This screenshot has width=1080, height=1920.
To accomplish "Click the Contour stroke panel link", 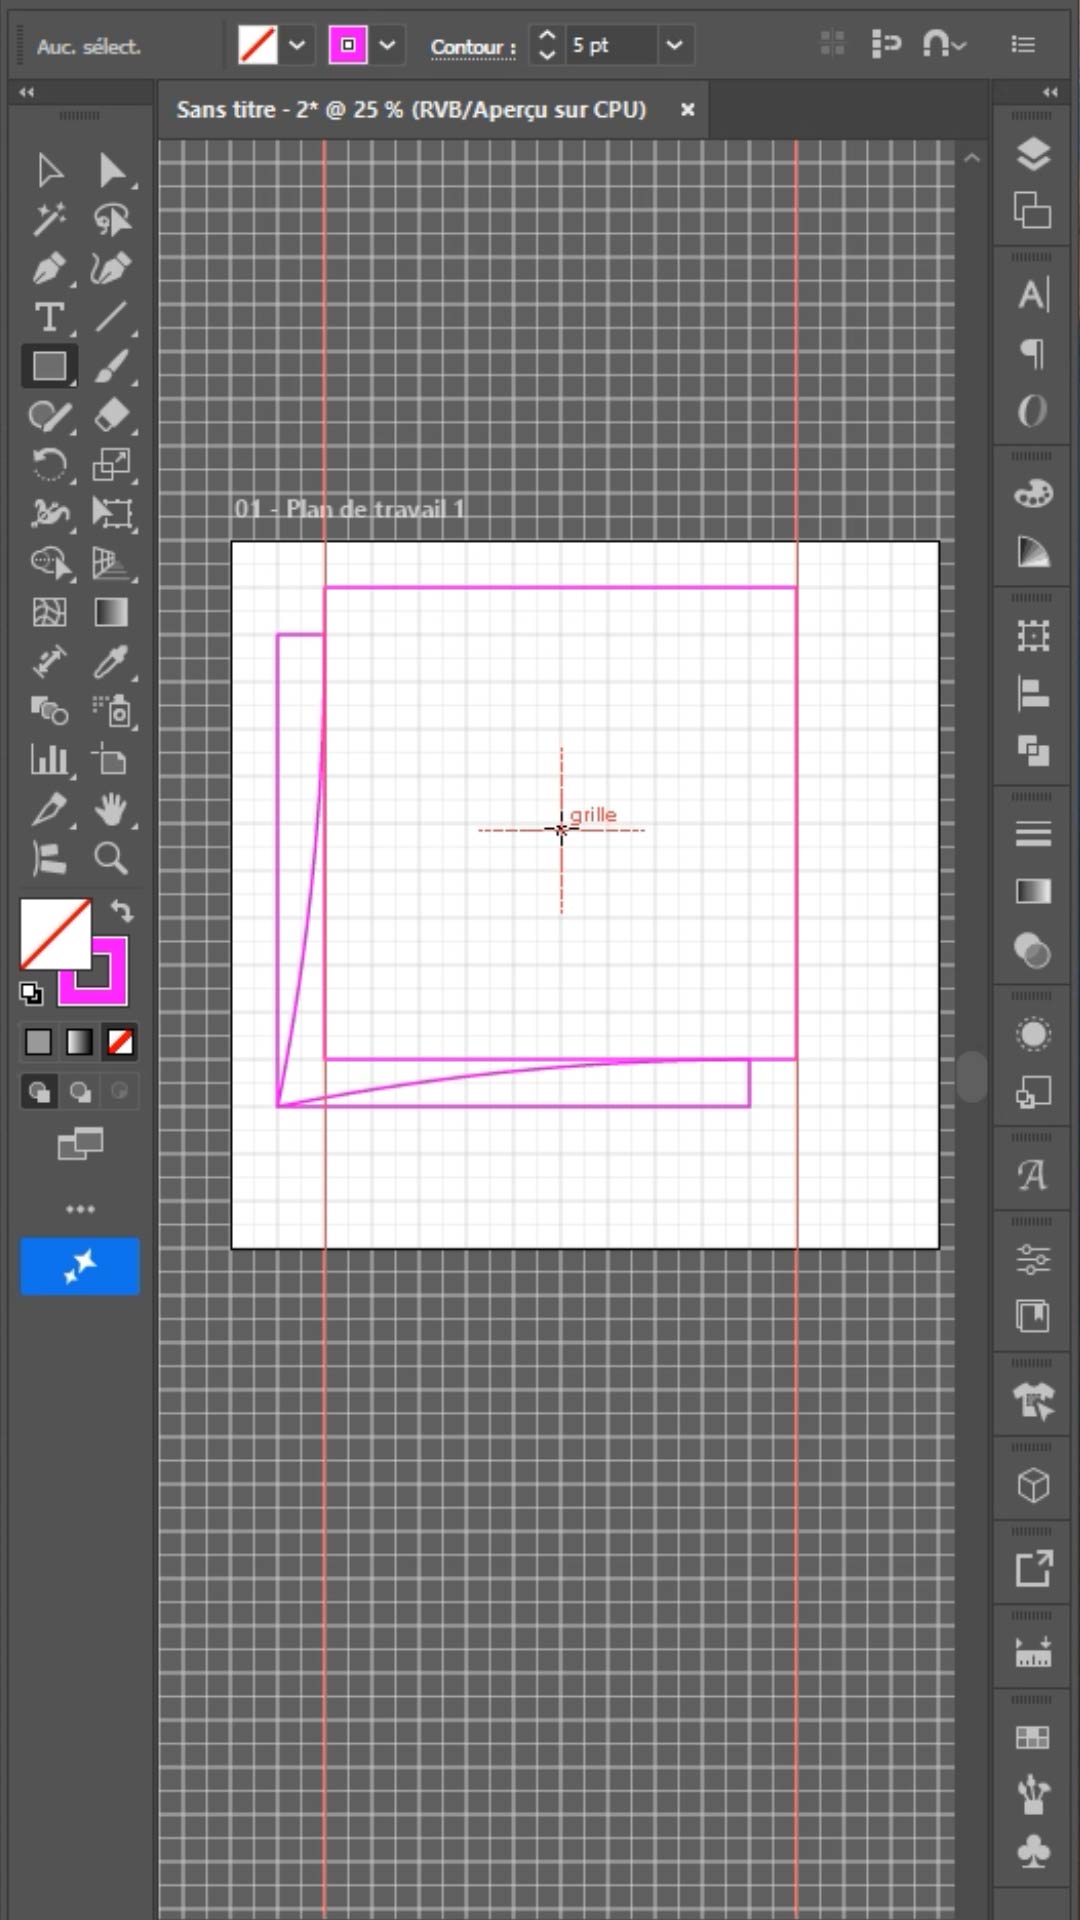I will [473, 47].
